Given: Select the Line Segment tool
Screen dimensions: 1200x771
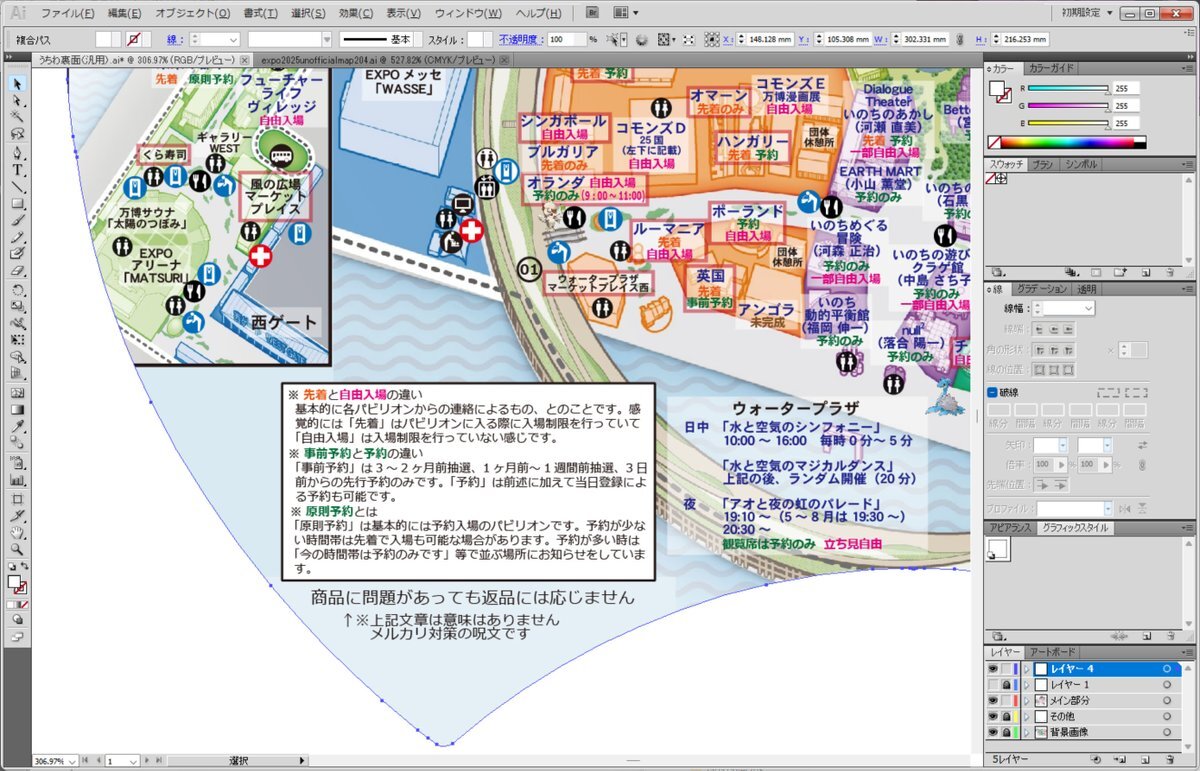Looking at the screenshot, I should pyautogui.click(x=17, y=187).
